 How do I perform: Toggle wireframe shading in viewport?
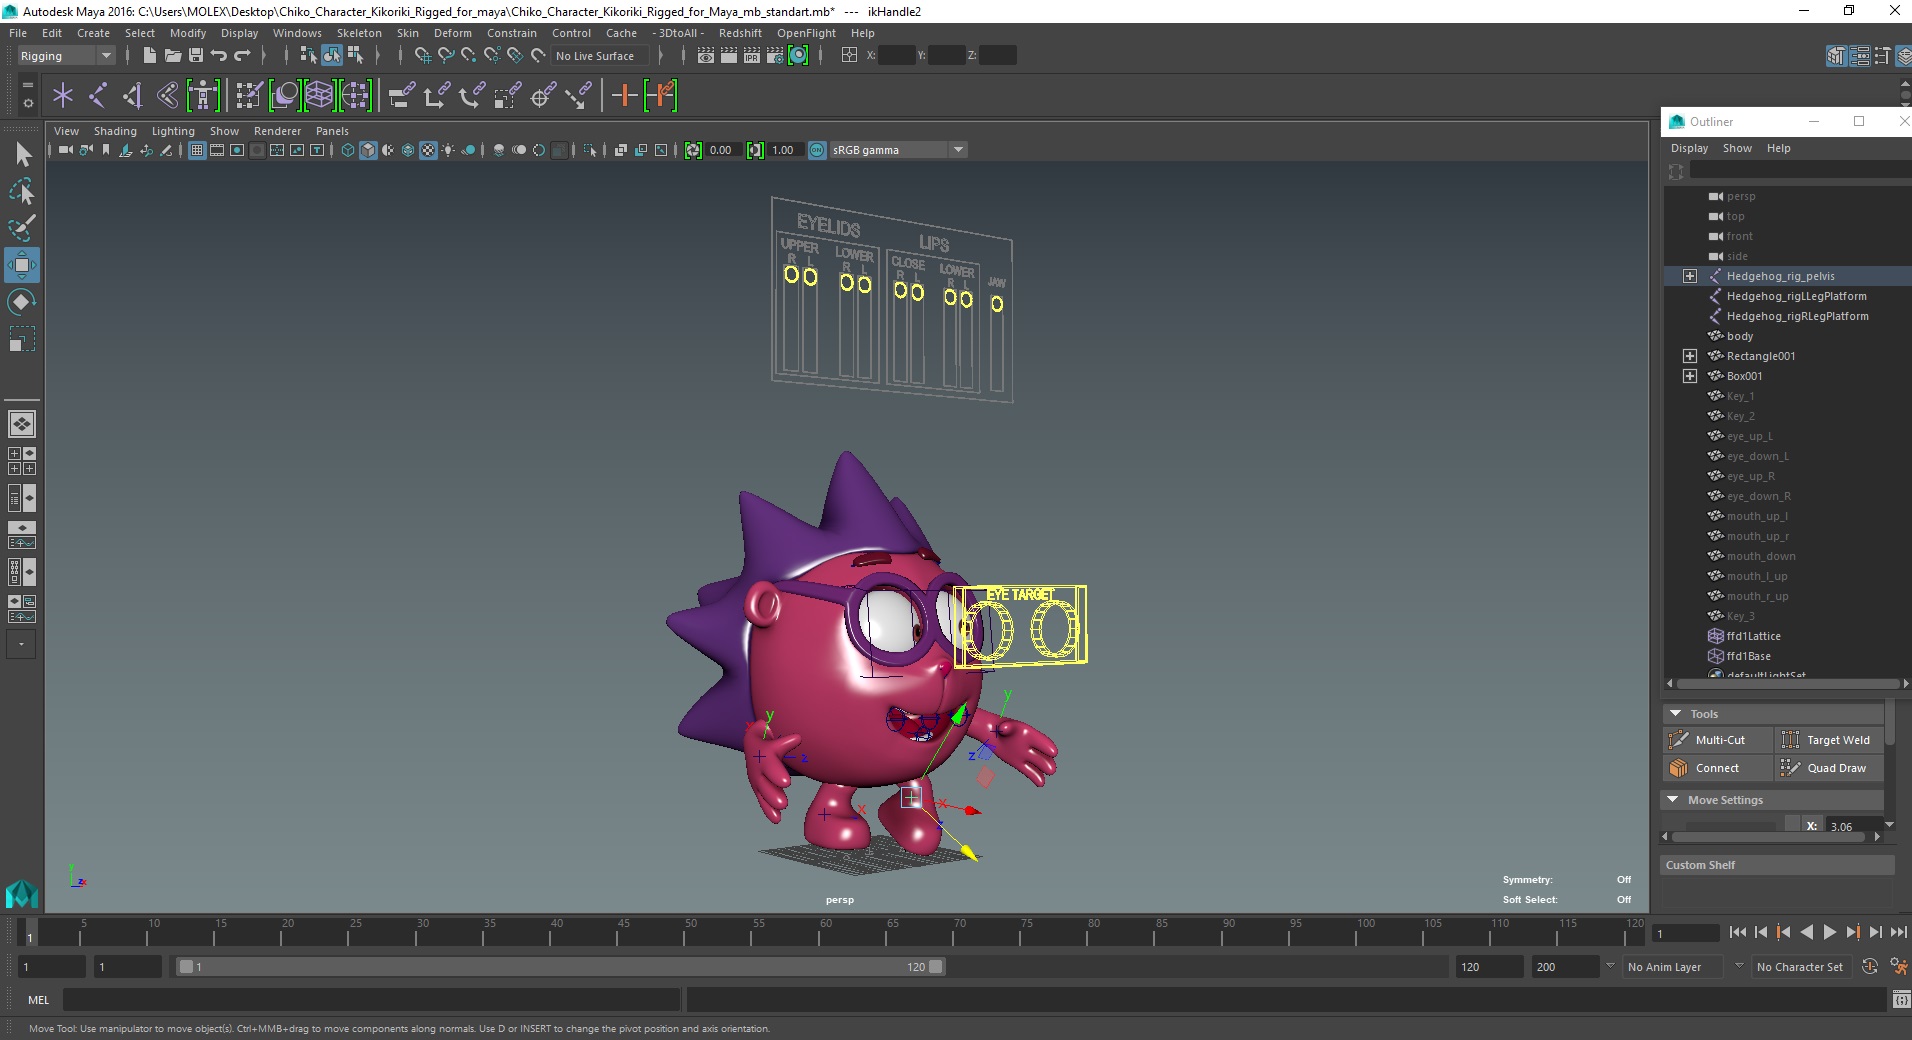pyautogui.click(x=348, y=151)
